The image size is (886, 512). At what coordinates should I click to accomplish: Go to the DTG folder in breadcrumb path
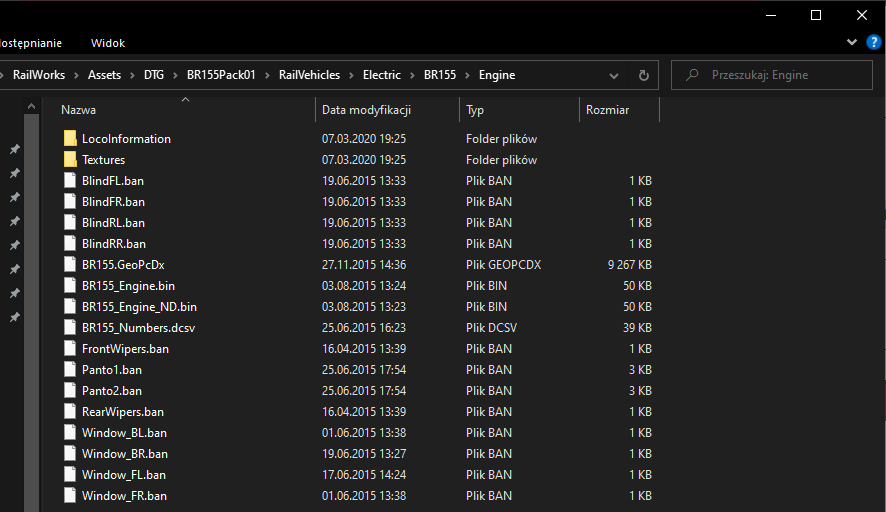tap(153, 75)
